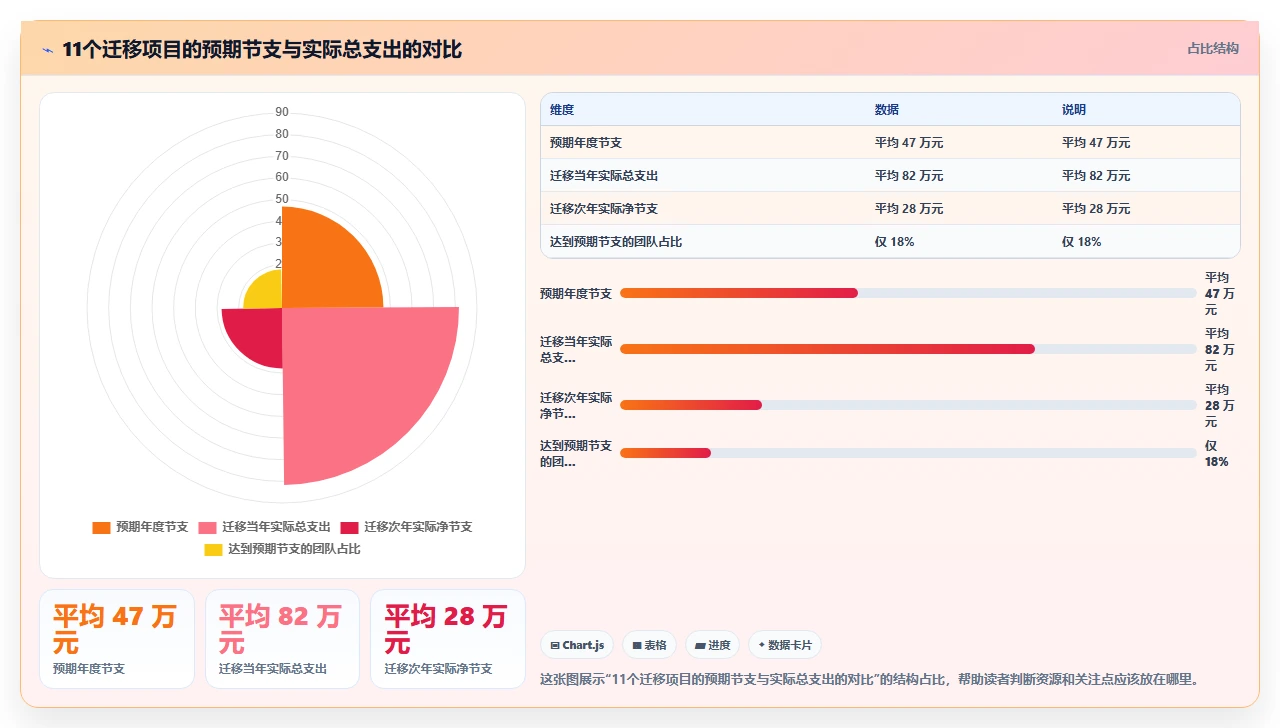
Task: Select the 进度 tag chip
Action: click(713, 645)
